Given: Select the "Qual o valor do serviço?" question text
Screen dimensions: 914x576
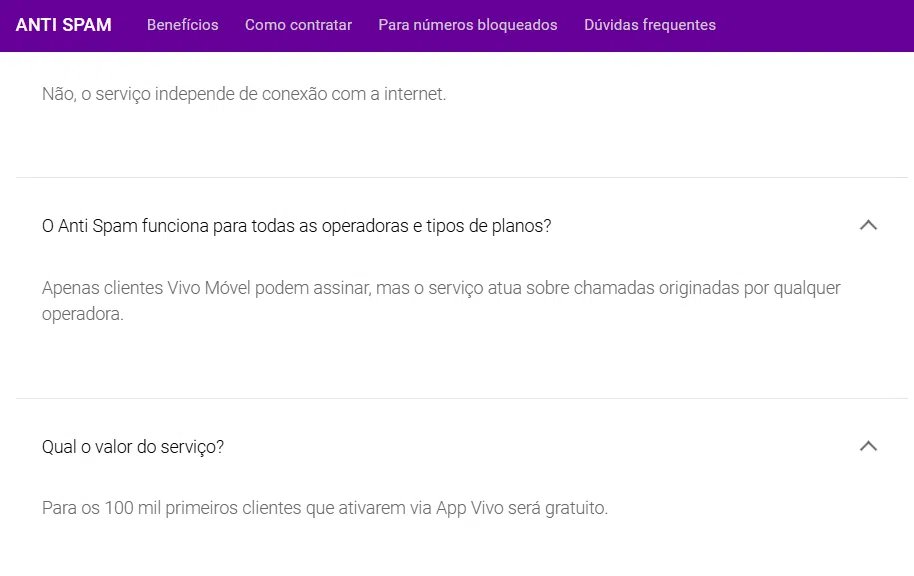Looking at the screenshot, I should [133, 447].
